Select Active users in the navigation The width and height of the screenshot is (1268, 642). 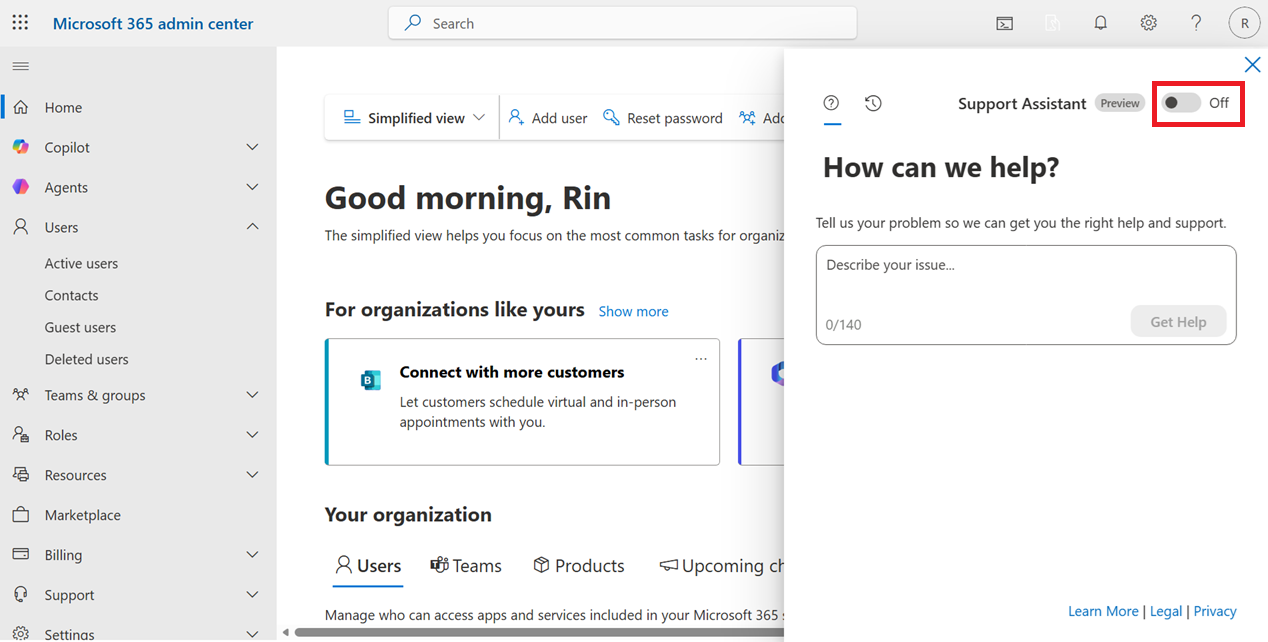click(81, 264)
